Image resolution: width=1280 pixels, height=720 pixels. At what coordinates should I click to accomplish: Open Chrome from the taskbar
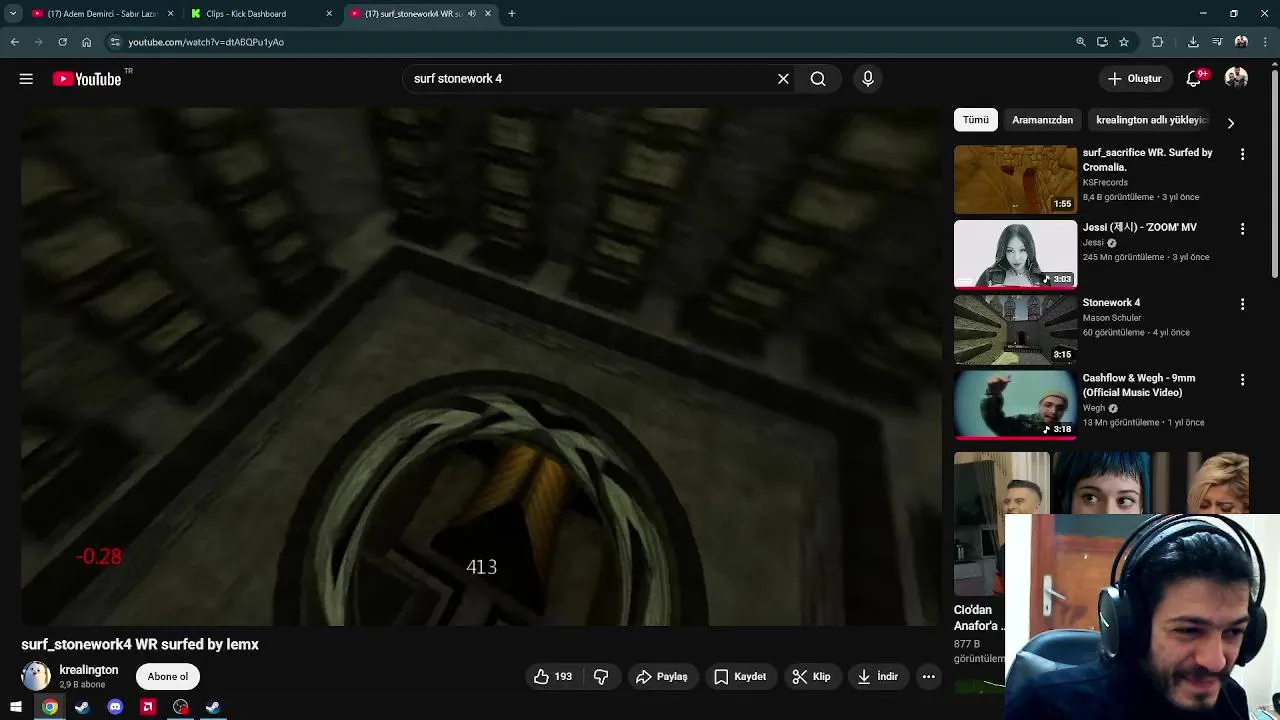click(x=49, y=707)
